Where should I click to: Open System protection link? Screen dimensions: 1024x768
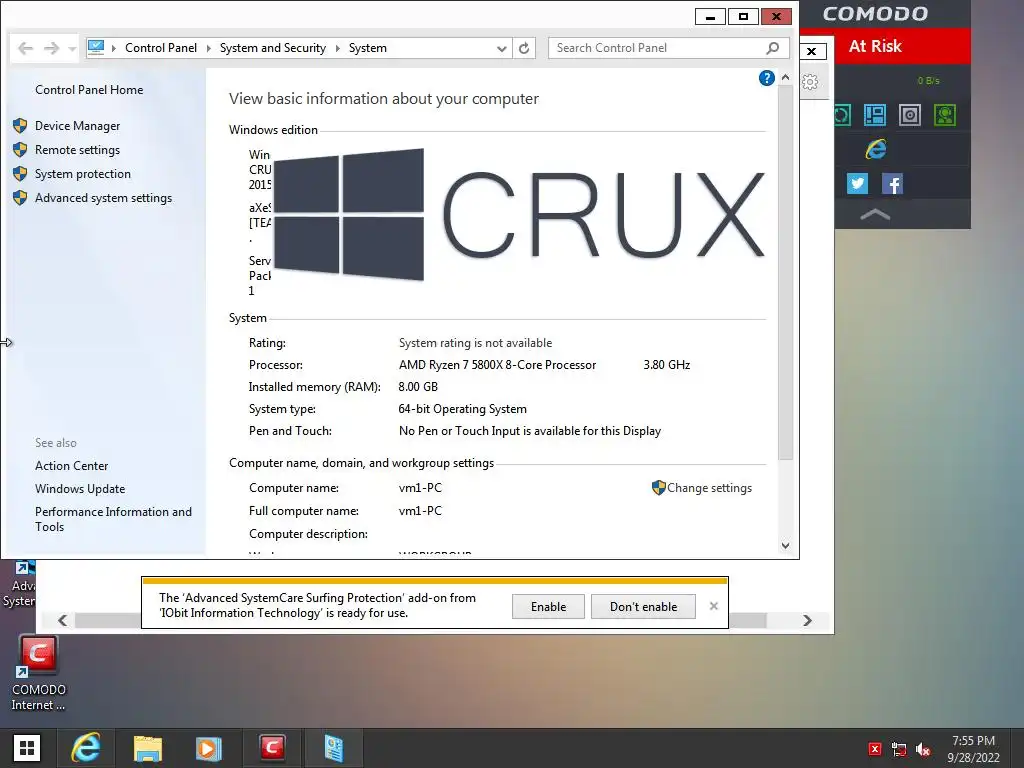pos(82,174)
